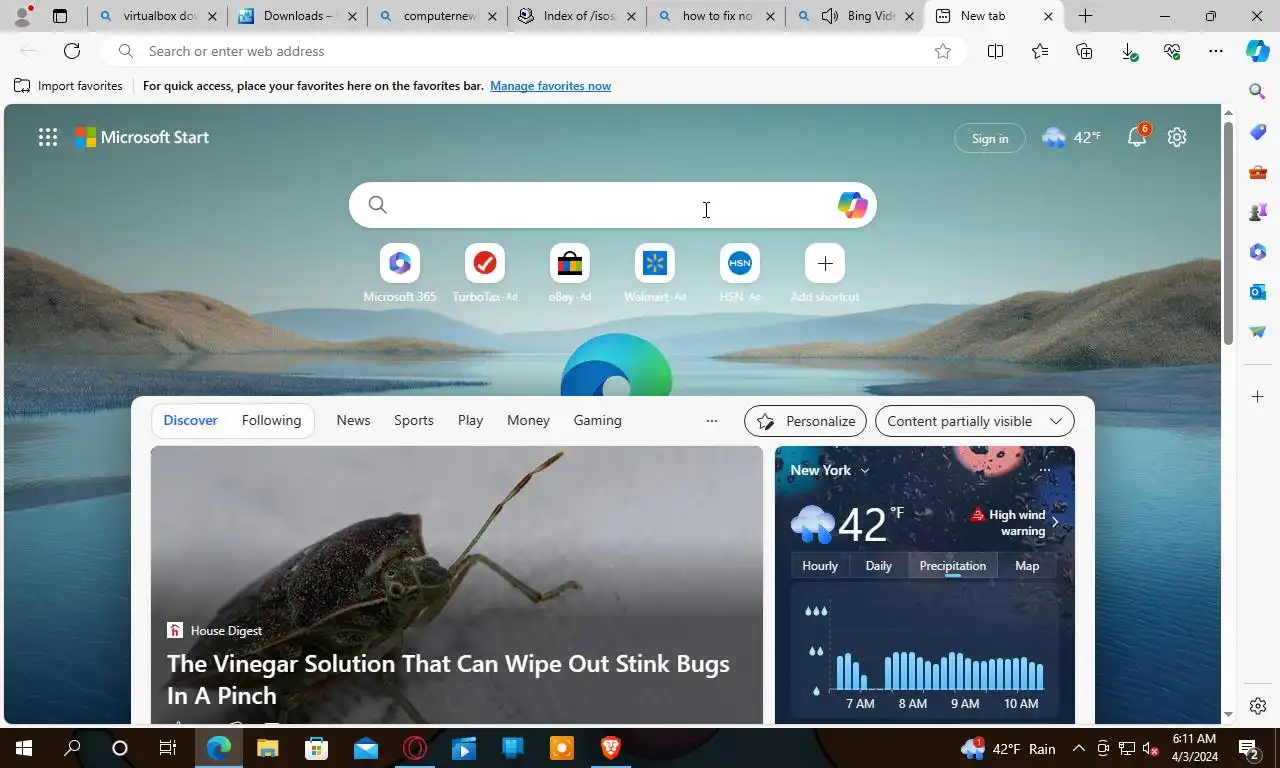Click Manage favorites now link

[550, 86]
